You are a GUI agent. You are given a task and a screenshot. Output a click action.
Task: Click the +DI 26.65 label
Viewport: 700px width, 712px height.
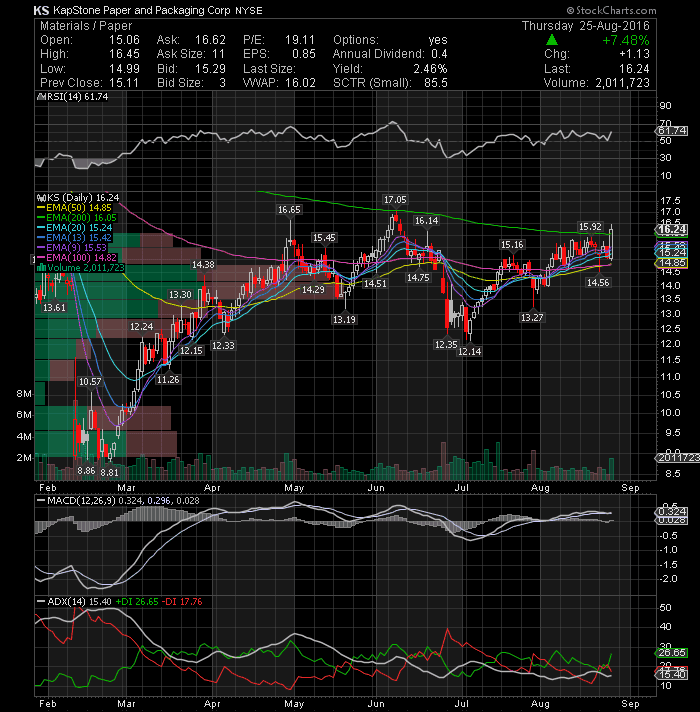click(137, 602)
